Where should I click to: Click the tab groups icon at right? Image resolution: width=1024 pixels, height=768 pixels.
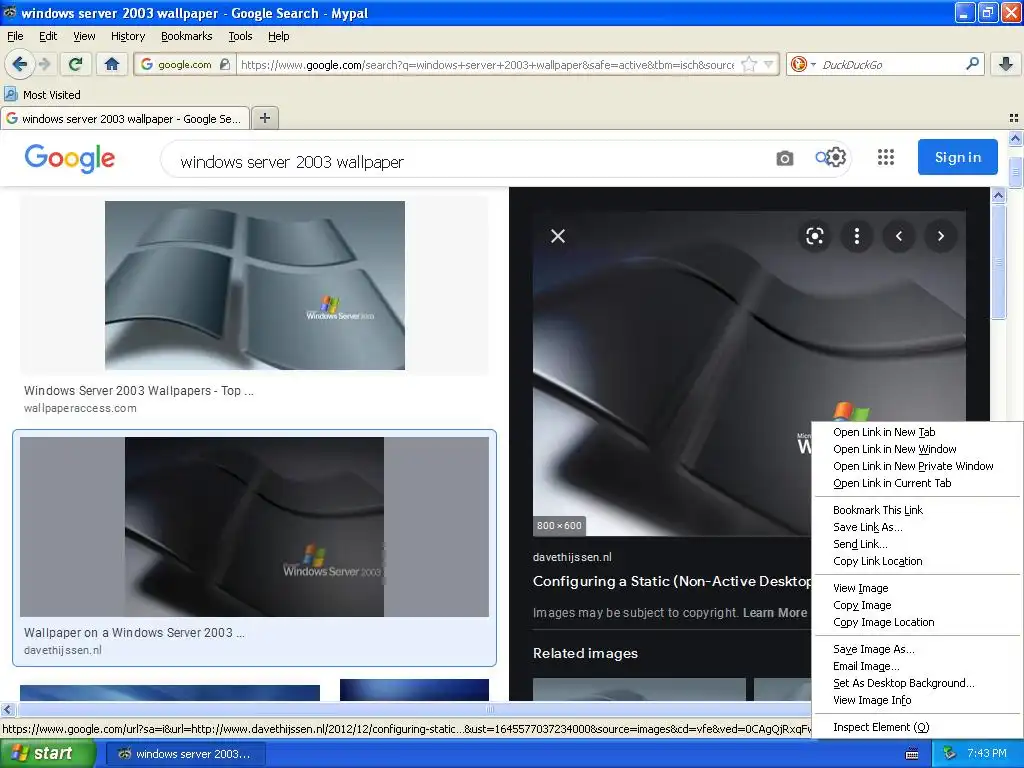pos(1014,118)
